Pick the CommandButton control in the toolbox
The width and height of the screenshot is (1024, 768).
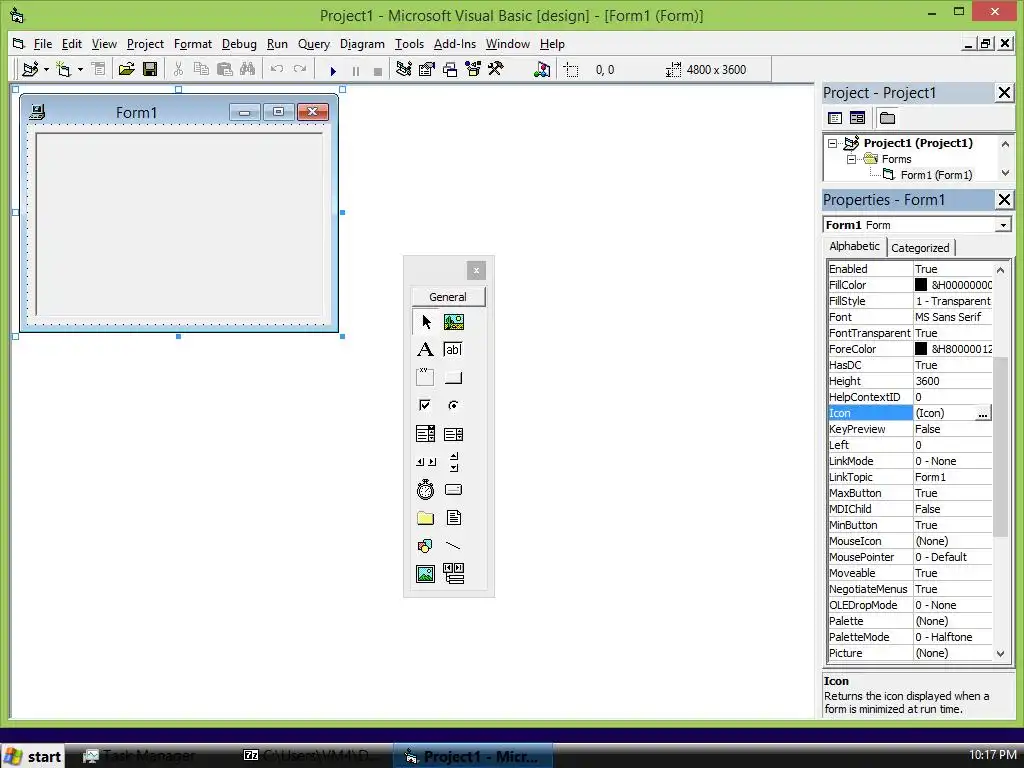pyautogui.click(x=454, y=377)
